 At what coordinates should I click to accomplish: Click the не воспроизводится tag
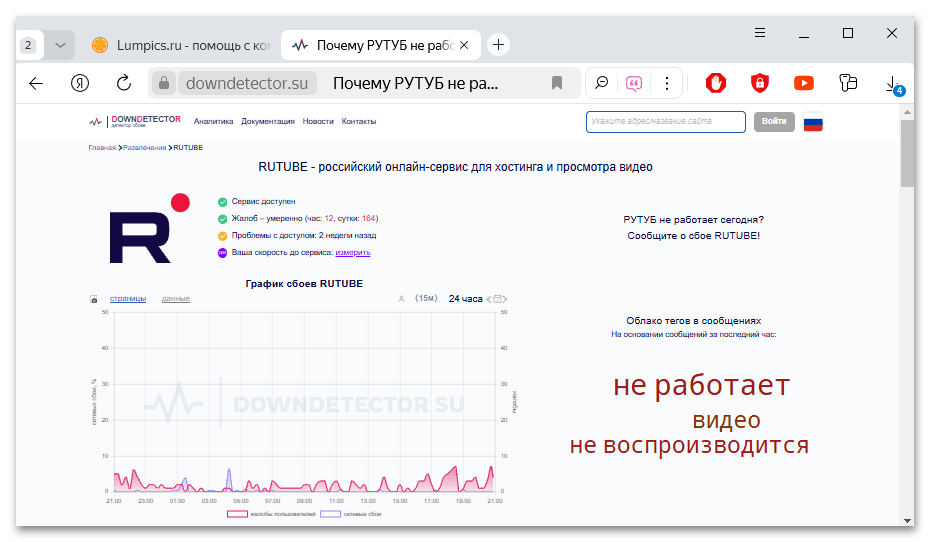point(689,445)
